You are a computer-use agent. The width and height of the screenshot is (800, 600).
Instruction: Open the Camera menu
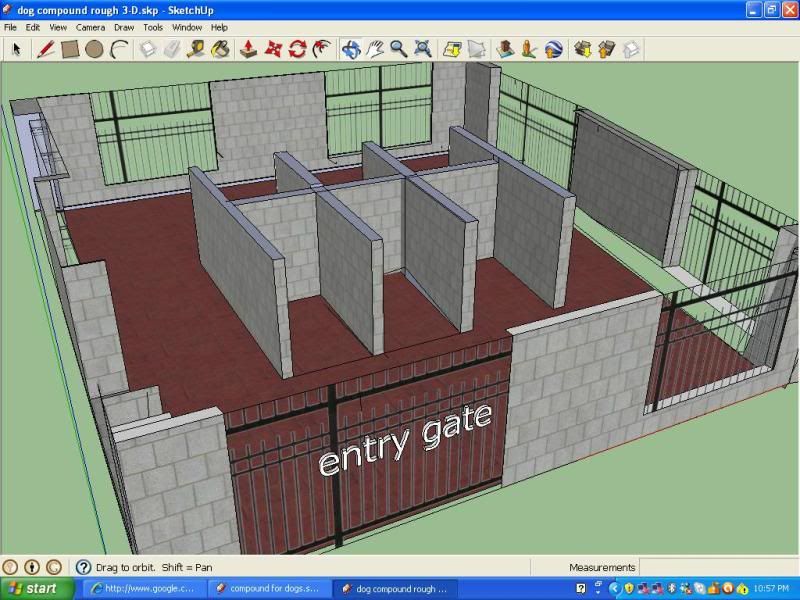90,28
